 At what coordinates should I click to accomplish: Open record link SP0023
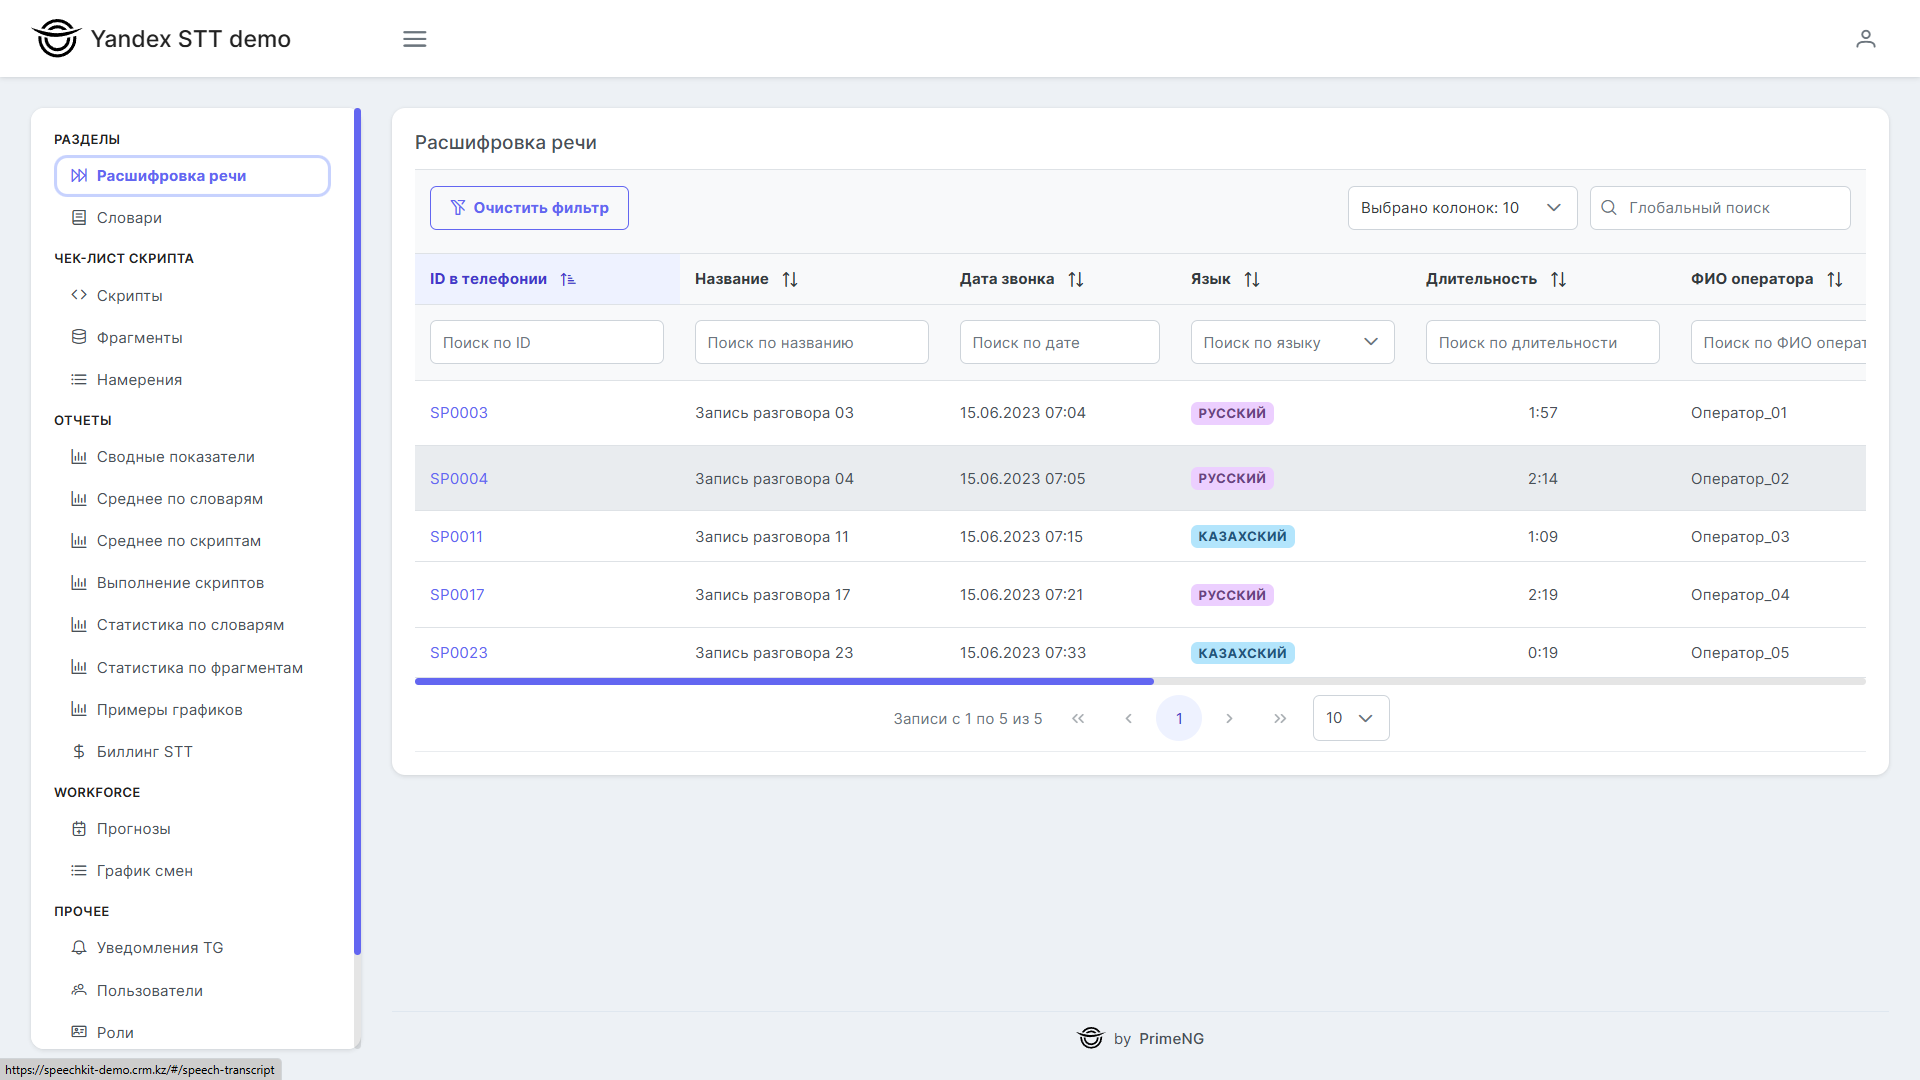coord(459,653)
